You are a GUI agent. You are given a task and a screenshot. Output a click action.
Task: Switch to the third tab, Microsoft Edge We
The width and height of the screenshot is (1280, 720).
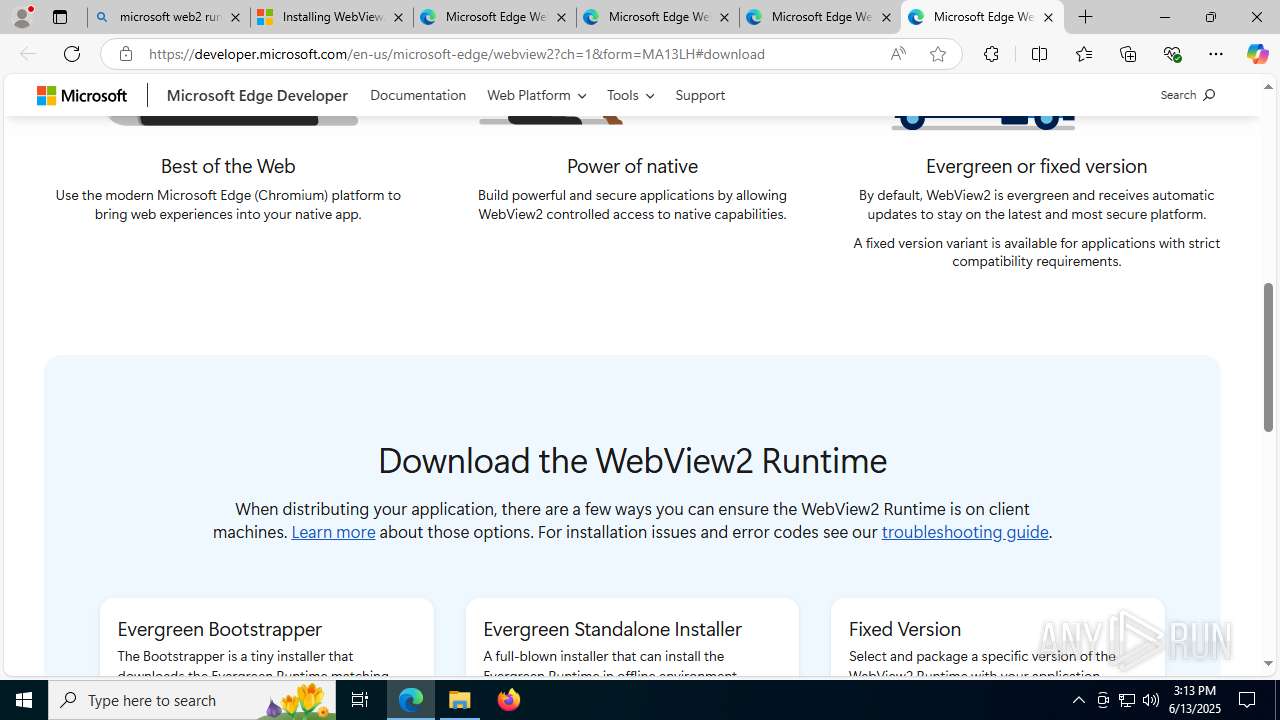pos(495,17)
